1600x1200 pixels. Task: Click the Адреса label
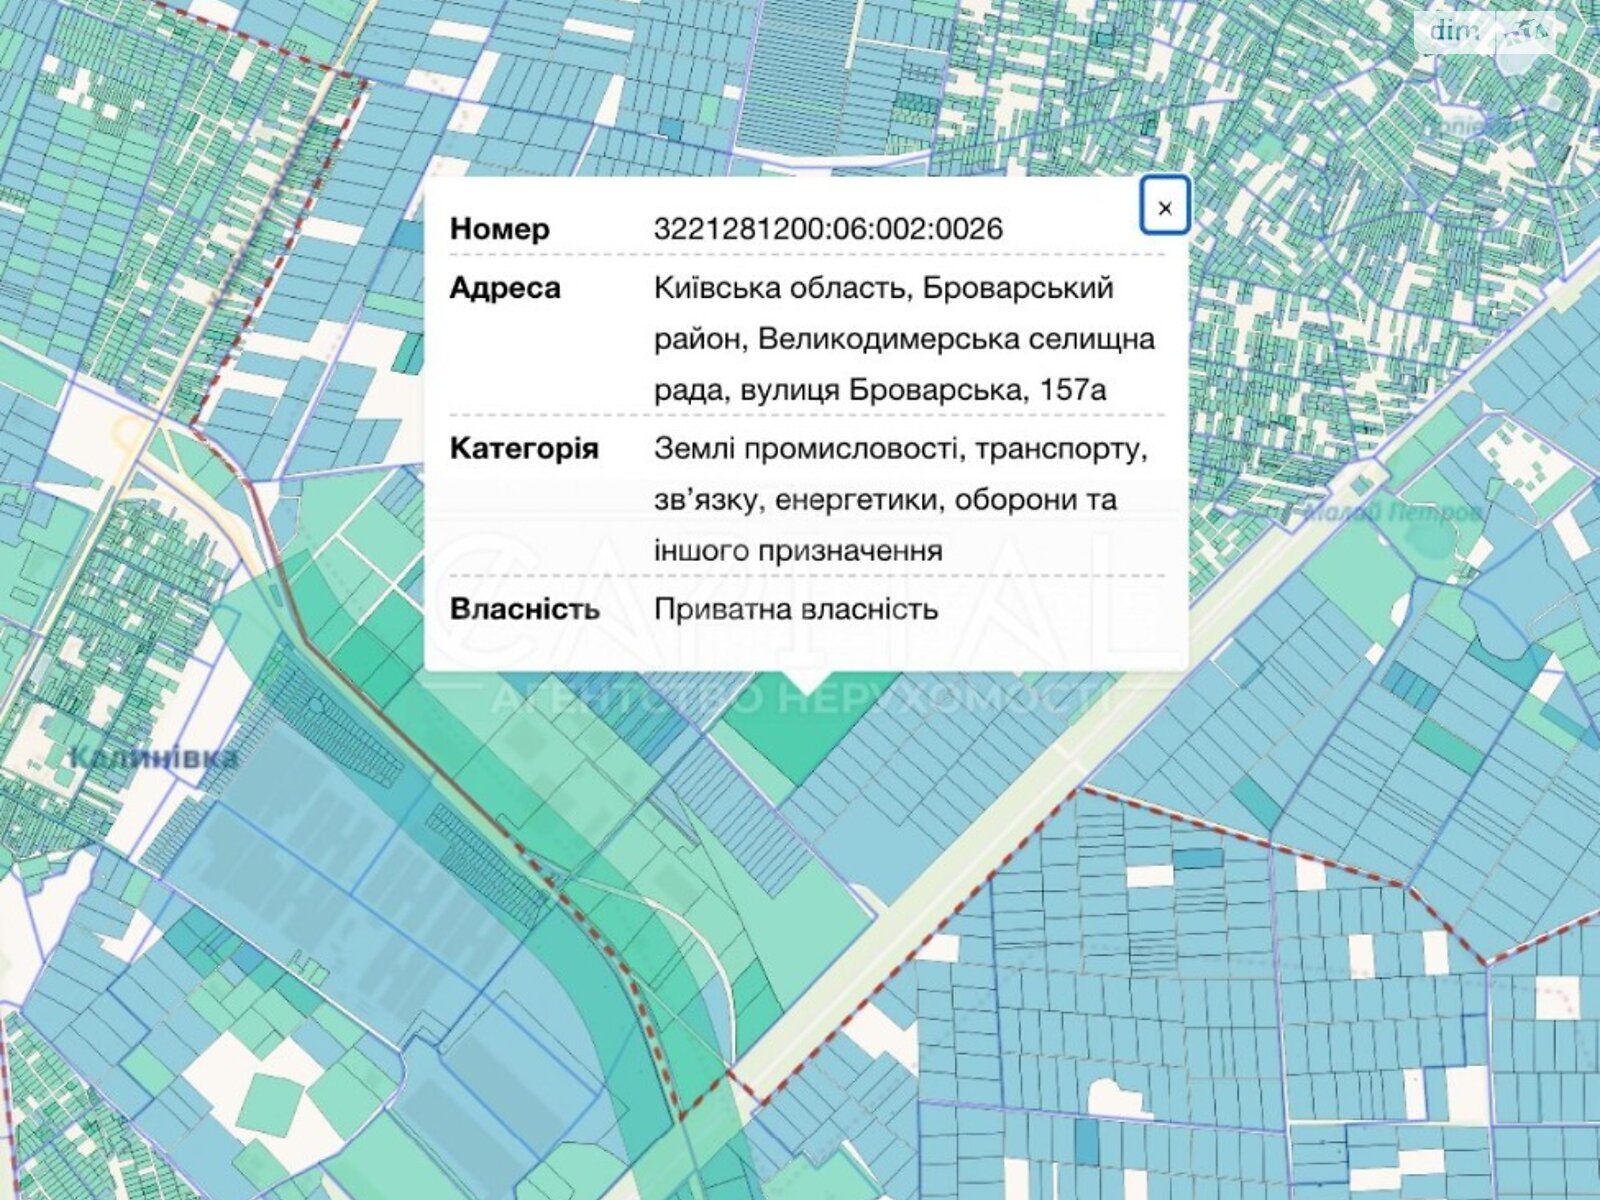pyautogui.click(x=505, y=288)
